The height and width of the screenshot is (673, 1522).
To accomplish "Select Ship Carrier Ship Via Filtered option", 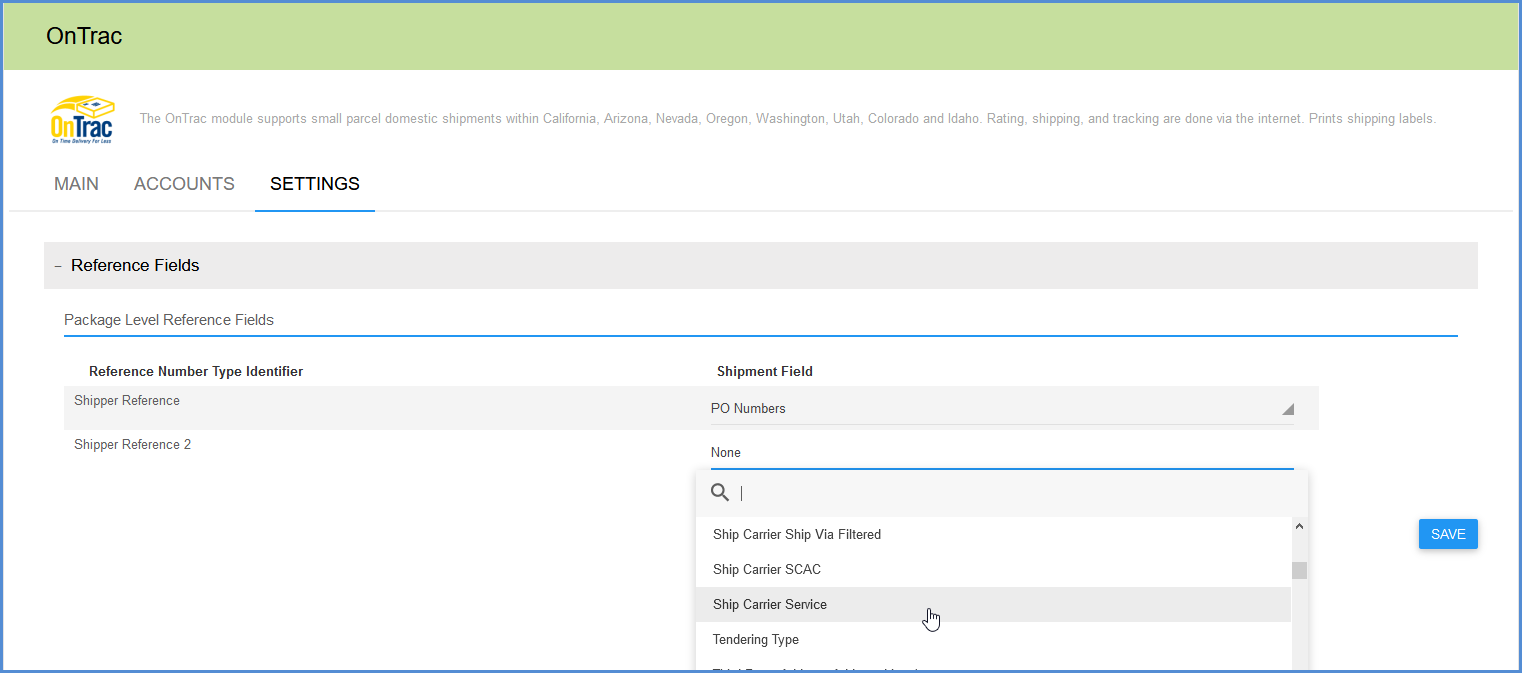I will pos(797,534).
